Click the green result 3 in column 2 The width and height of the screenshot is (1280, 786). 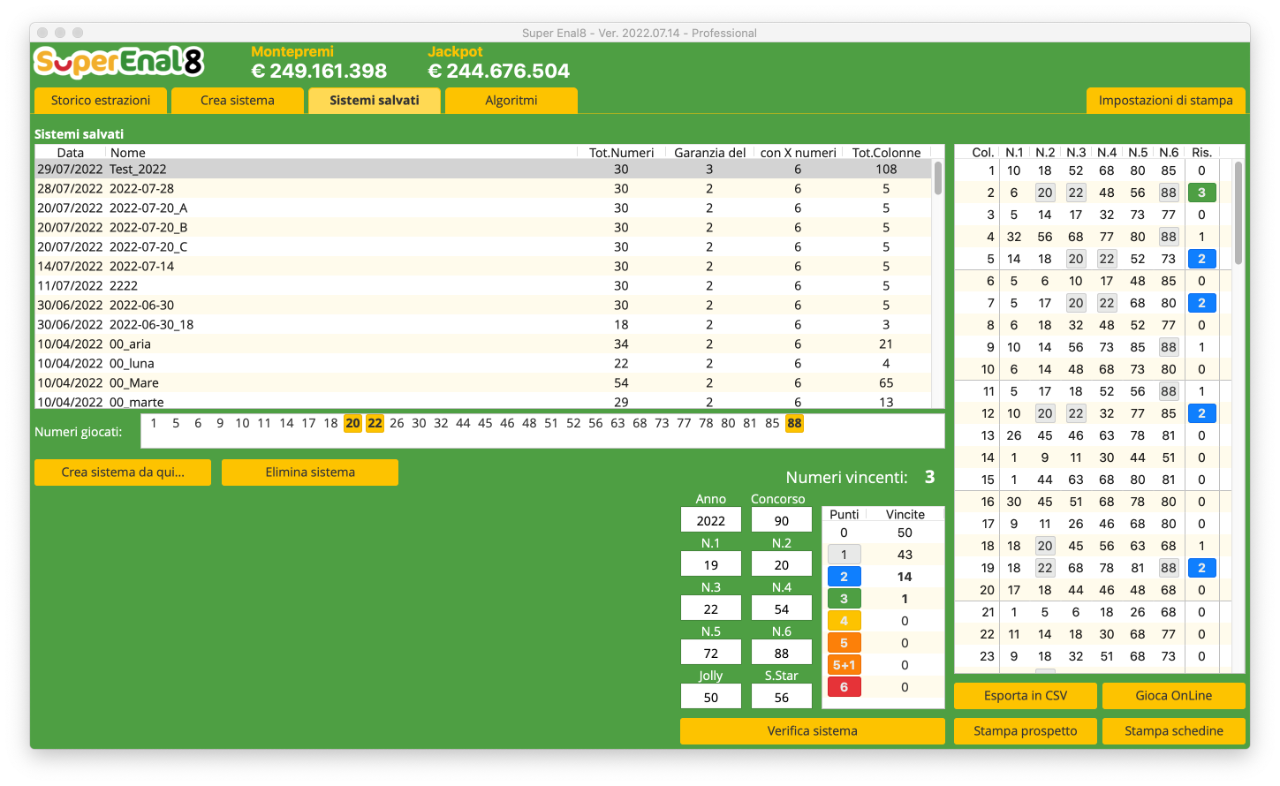[x=1201, y=193]
